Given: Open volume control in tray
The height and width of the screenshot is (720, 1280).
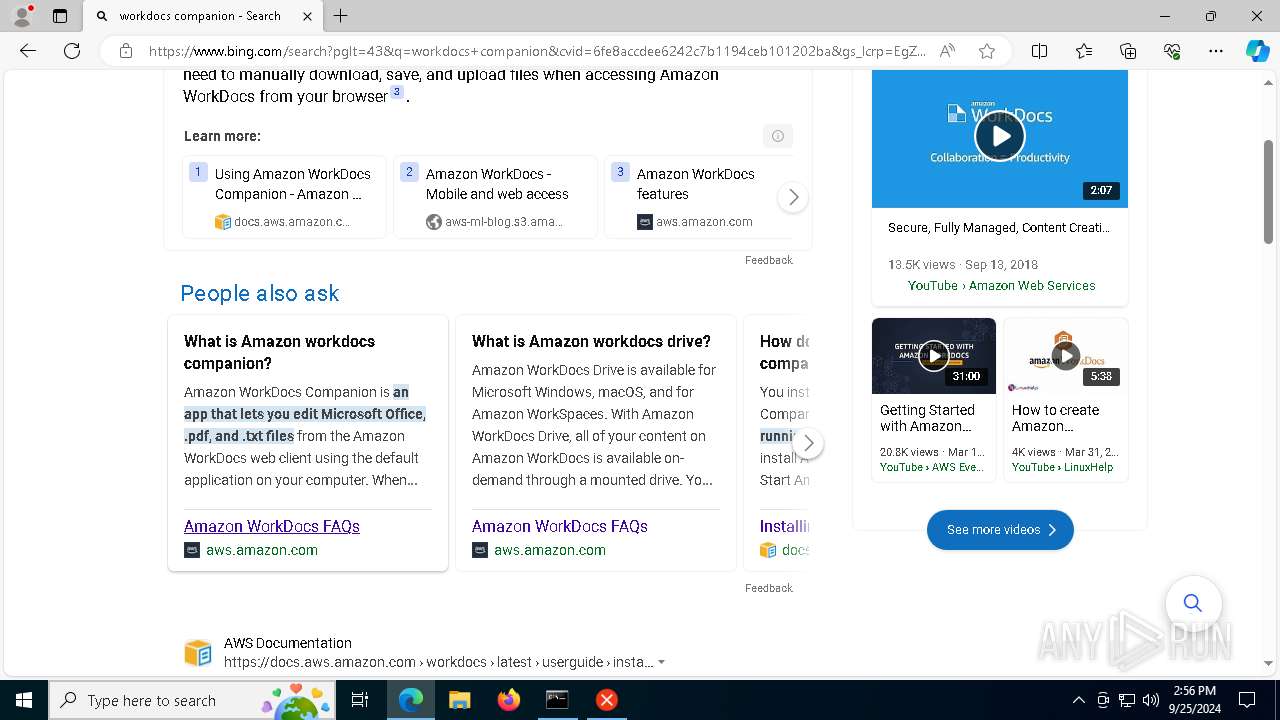Looking at the screenshot, I should tap(1151, 700).
